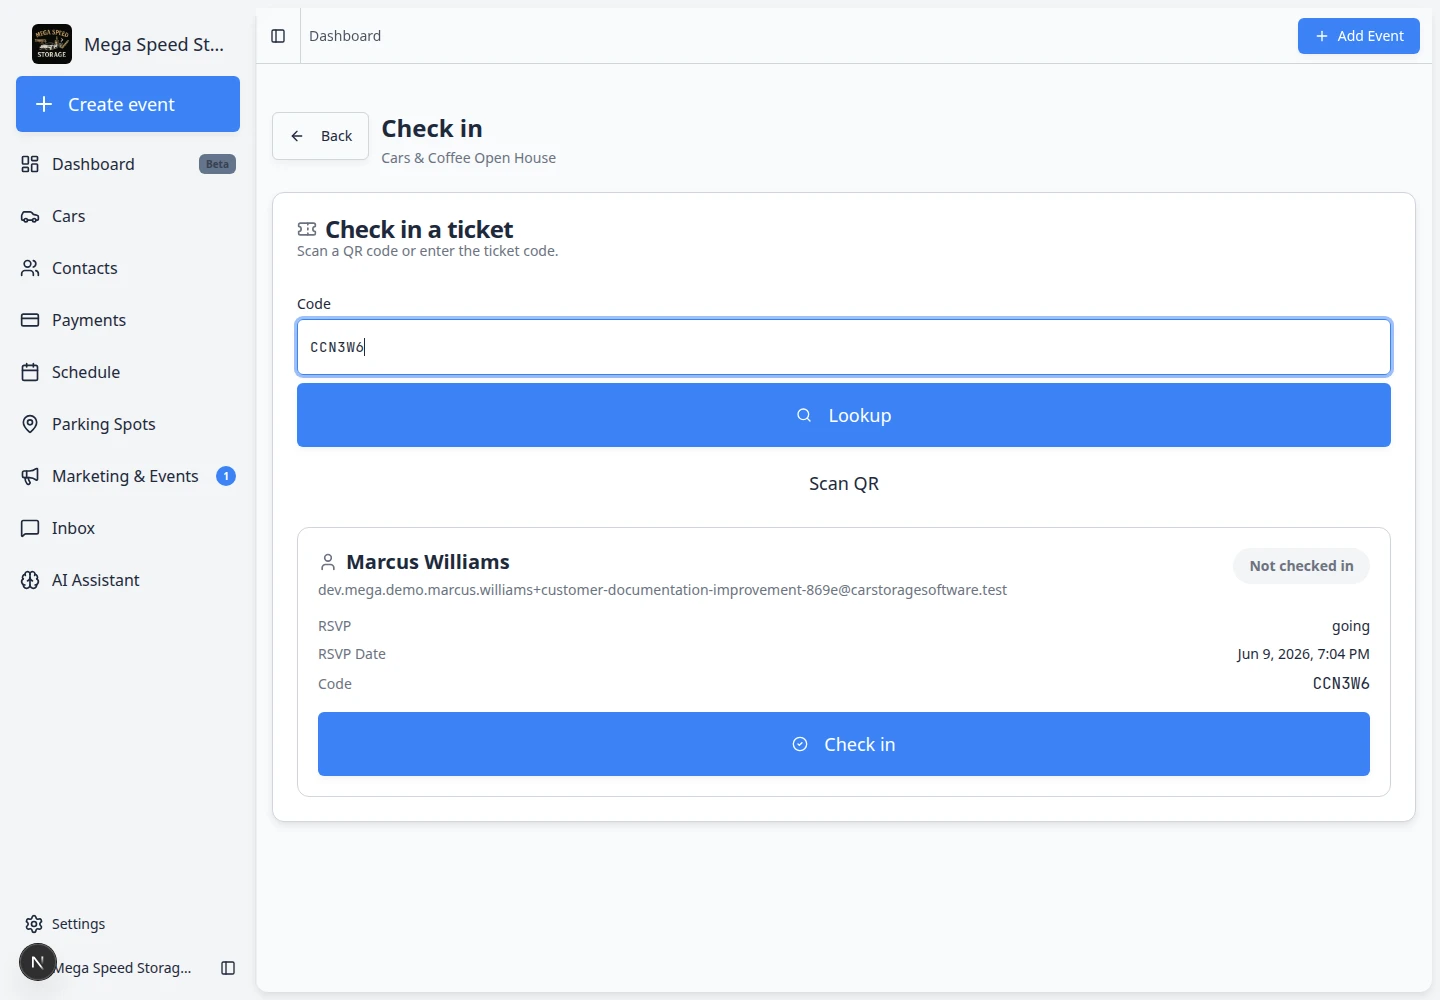Open Inbox
1440x1000 pixels.
(x=128, y=528)
